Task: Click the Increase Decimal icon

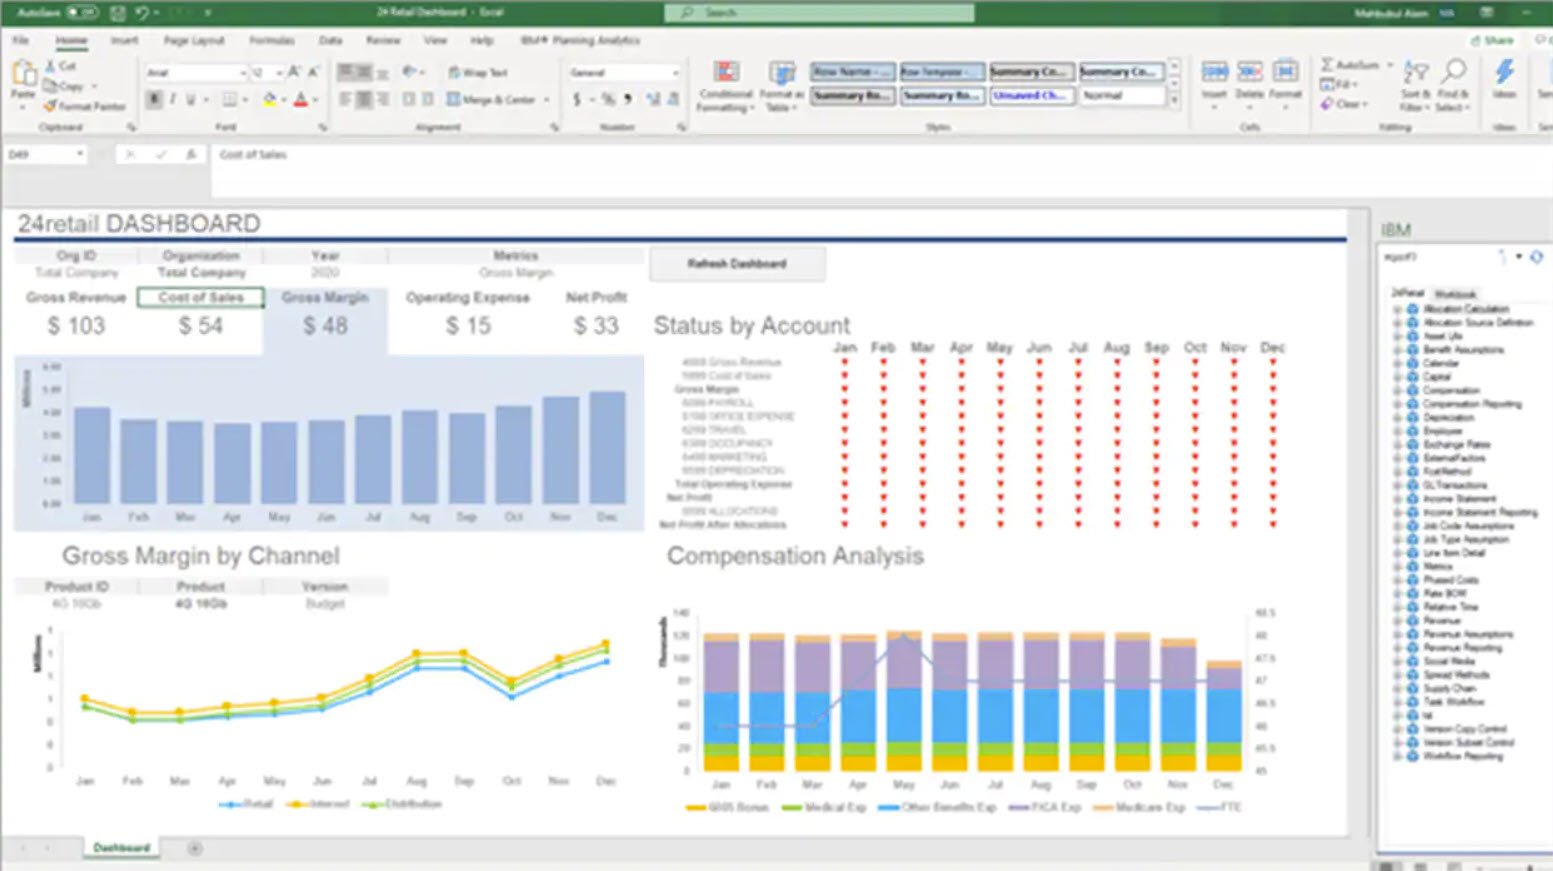Action: pyautogui.click(x=653, y=100)
